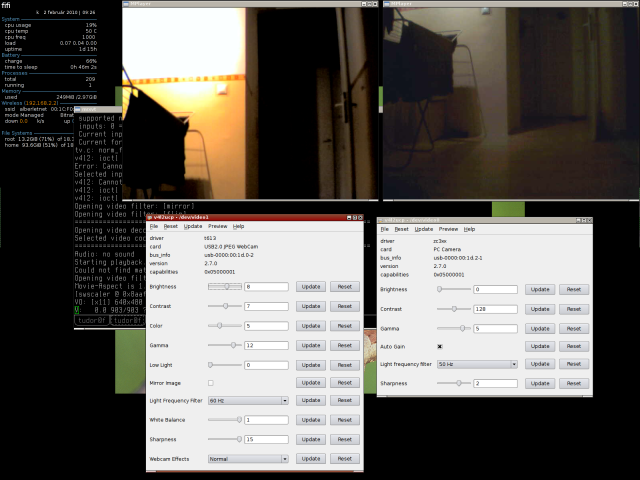
Task: Click the Reset button in the Low Light row
Action: coord(344,365)
